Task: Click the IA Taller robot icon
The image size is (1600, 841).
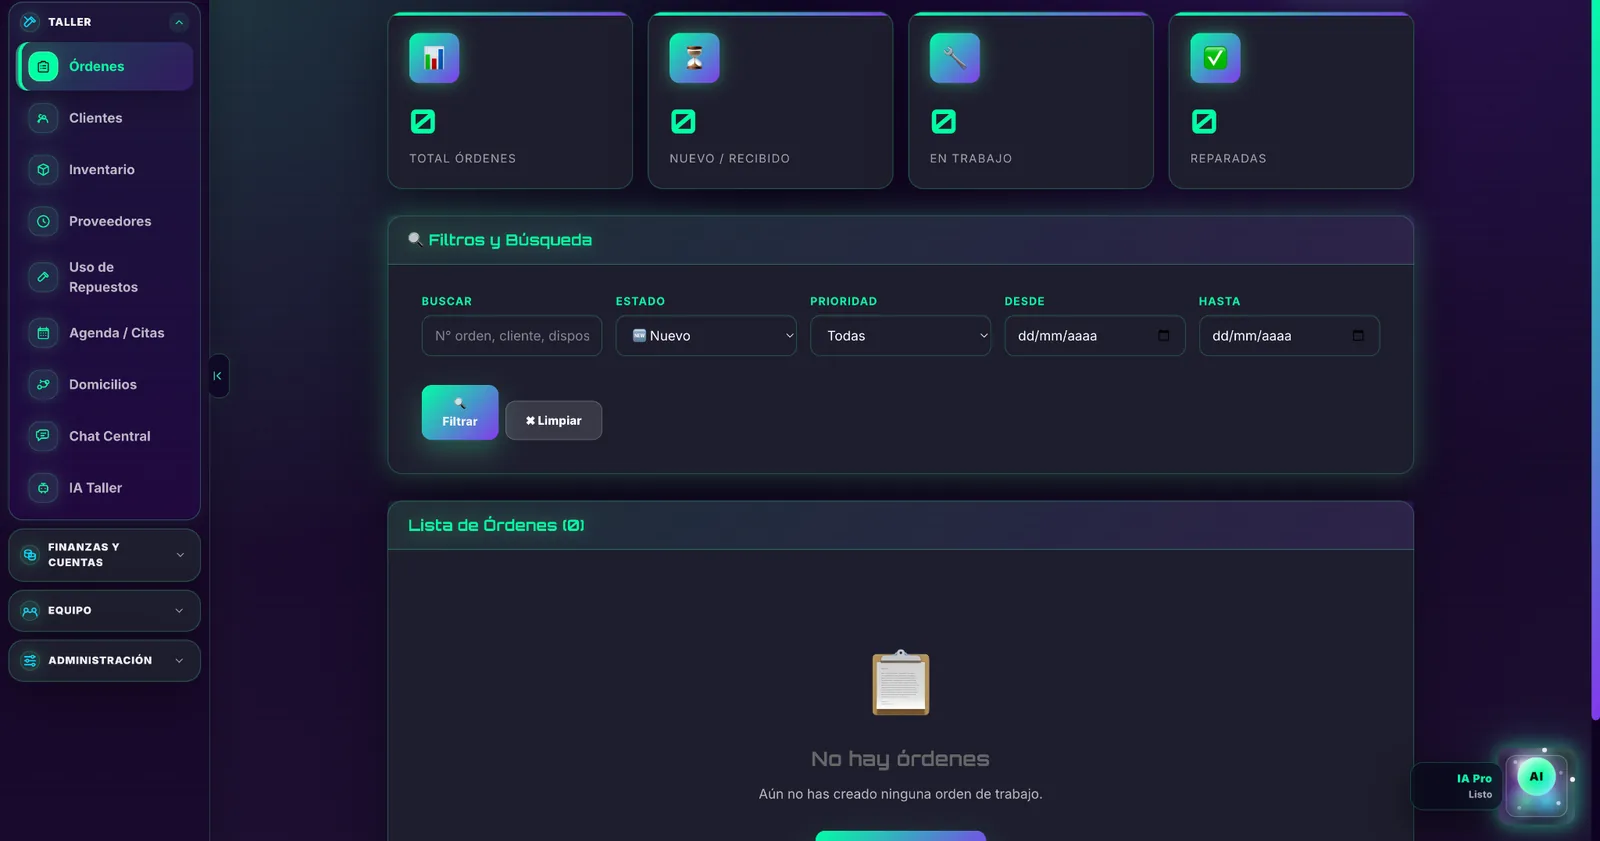Action: click(43, 488)
